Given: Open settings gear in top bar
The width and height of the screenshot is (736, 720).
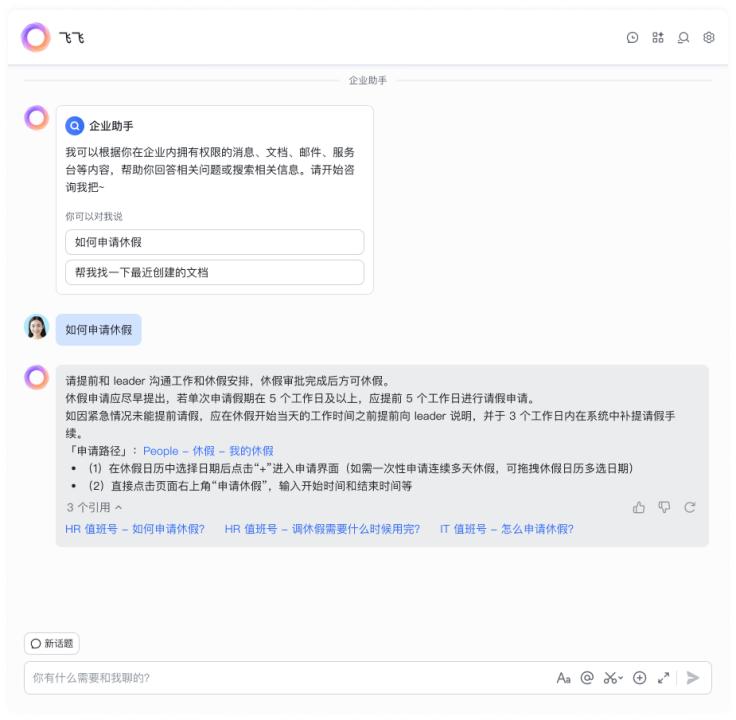Looking at the screenshot, I should [709, 38].
